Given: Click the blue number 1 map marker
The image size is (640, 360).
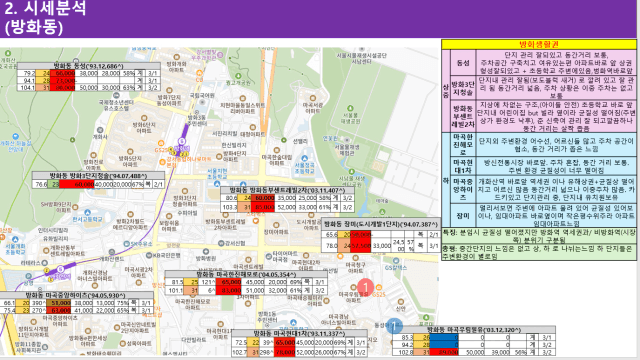Looking at the screenshot, I should click(394, 326).
